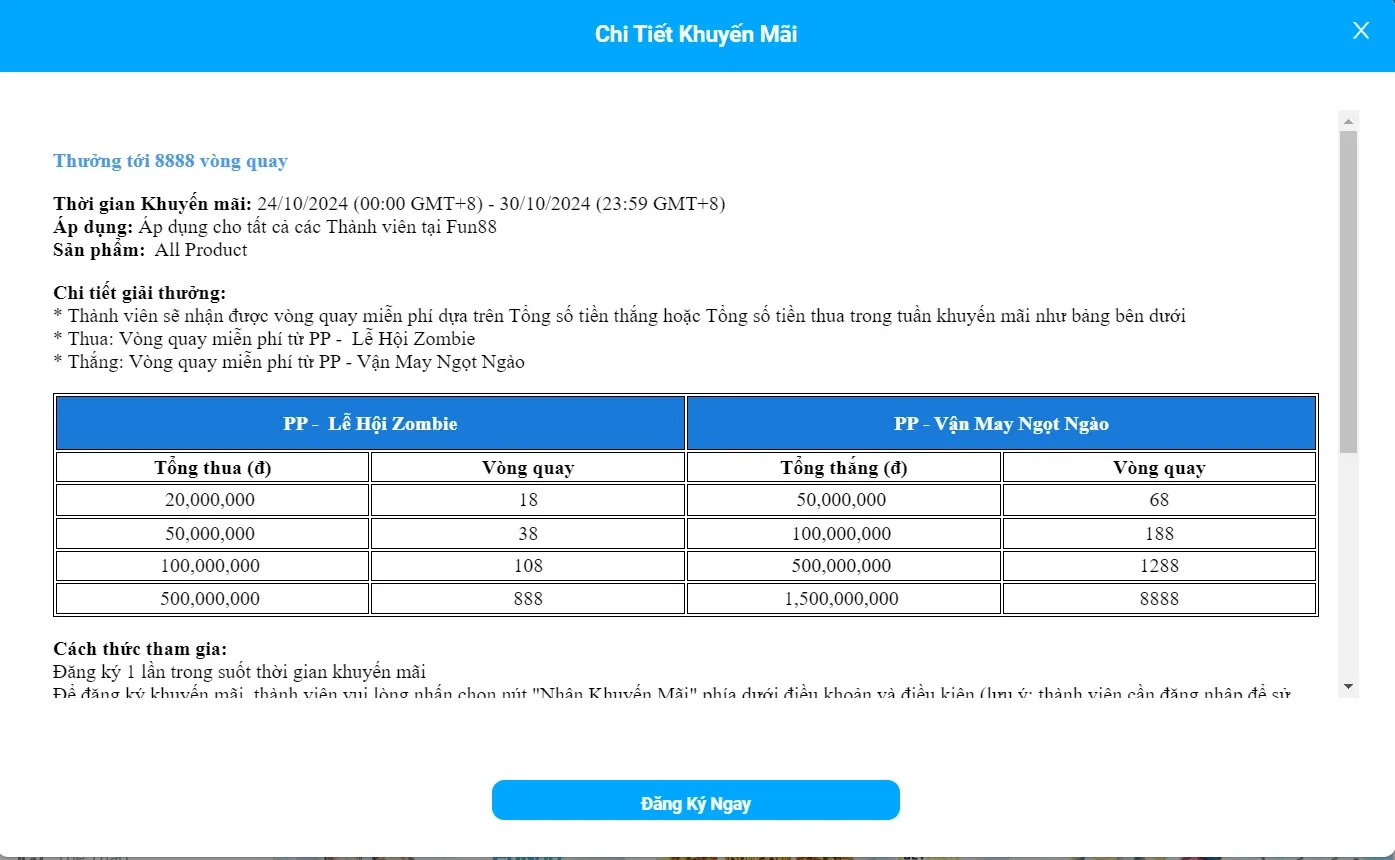Select the PP - Vận May Ngọt Ngào header
1395x860 pixels.
1001,423
